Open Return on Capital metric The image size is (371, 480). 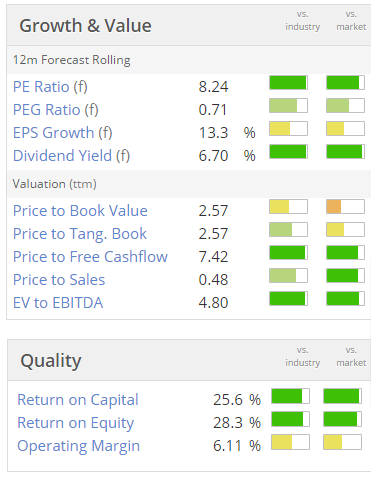click(x=78, y=400)
